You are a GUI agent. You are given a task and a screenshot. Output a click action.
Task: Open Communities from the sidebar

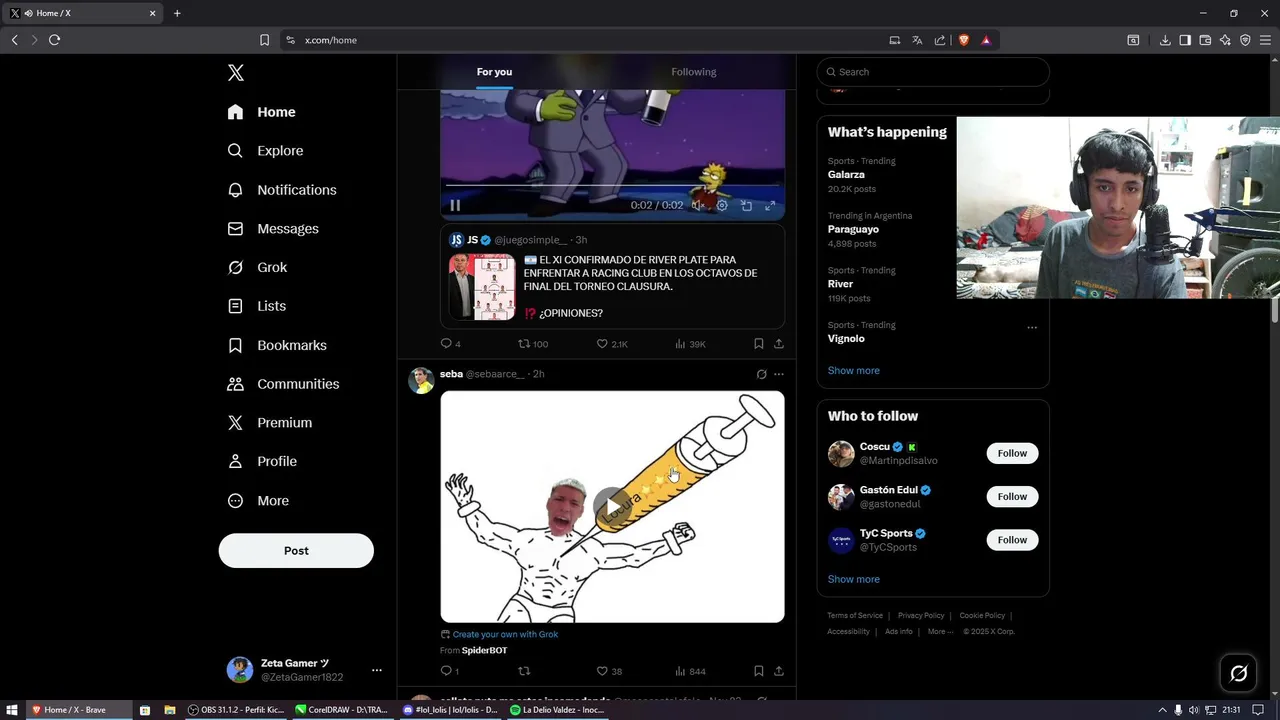click(283, 384)
